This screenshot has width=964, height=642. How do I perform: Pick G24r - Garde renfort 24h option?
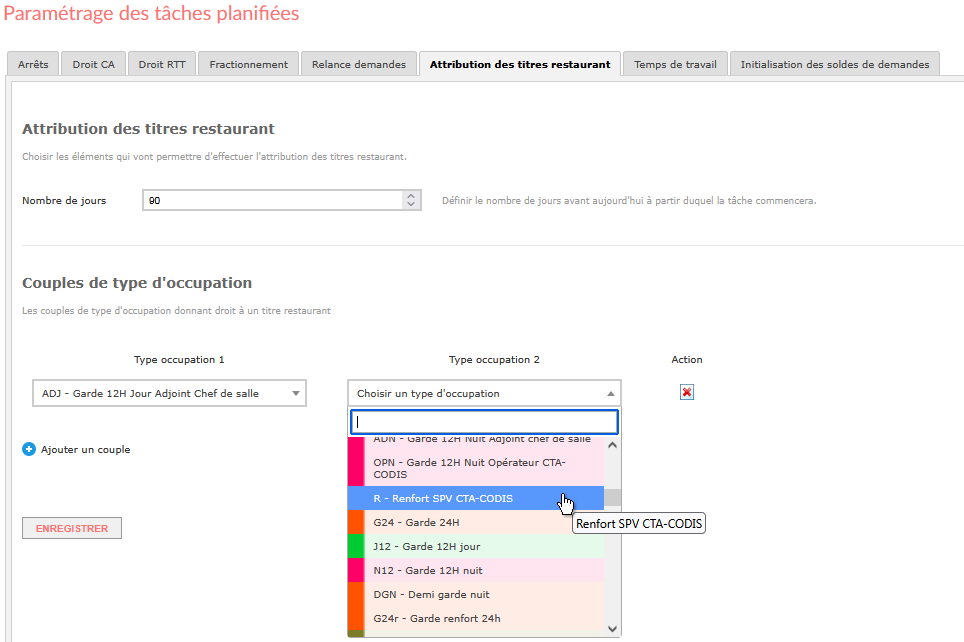pos(476,618)
